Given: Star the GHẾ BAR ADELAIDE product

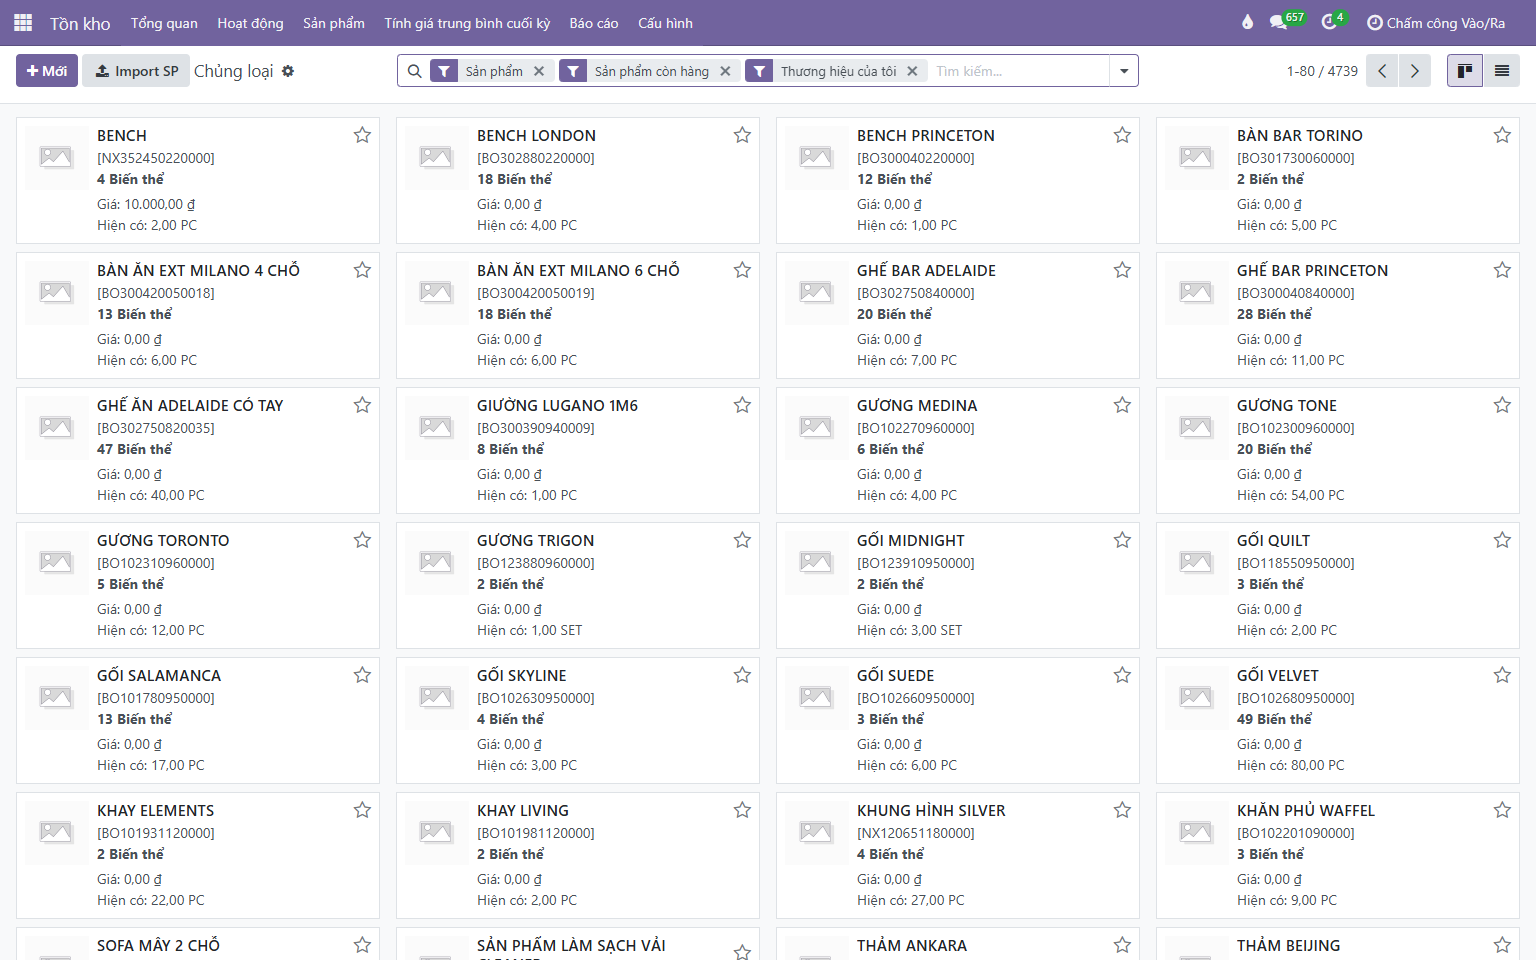Looking at the screenshot, I should [x=1122, y=270].
